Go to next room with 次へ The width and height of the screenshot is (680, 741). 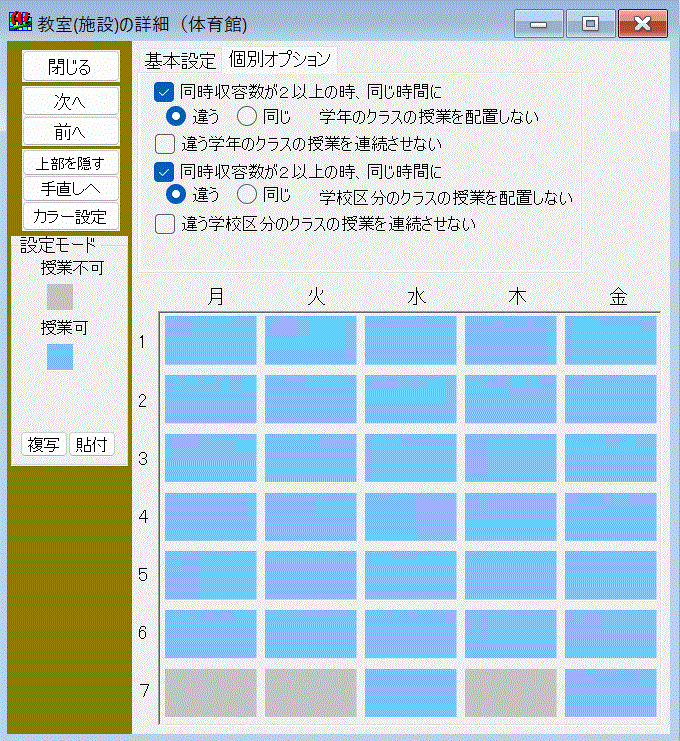[70, 102]
